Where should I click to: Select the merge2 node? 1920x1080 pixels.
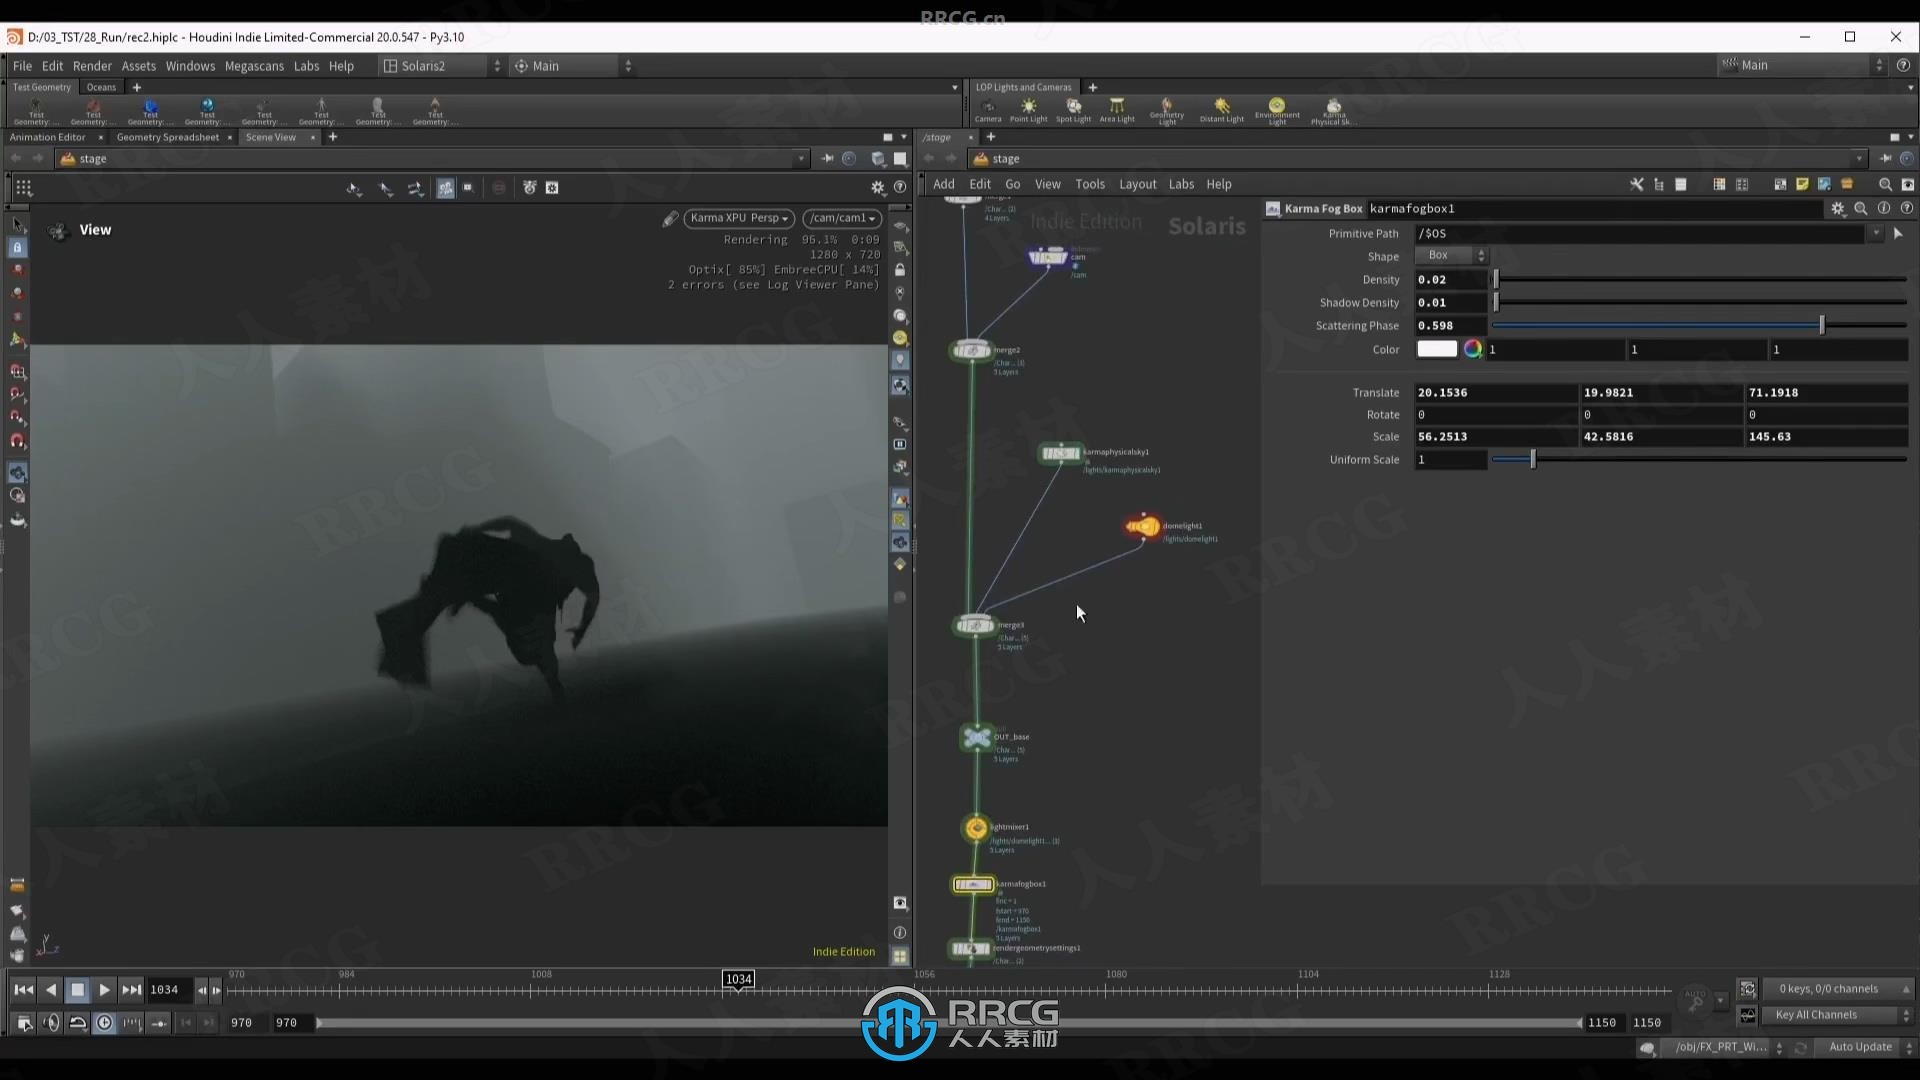pos(971,350)
